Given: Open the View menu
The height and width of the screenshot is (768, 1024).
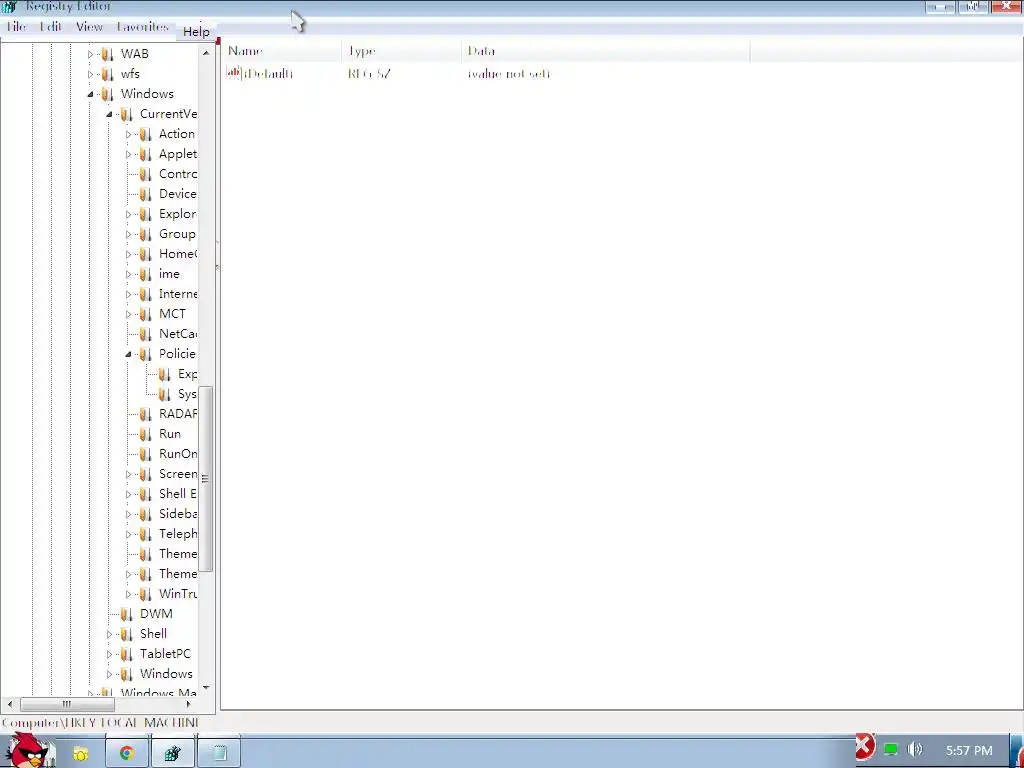Looking at the screenshot, I should (89, 27).
